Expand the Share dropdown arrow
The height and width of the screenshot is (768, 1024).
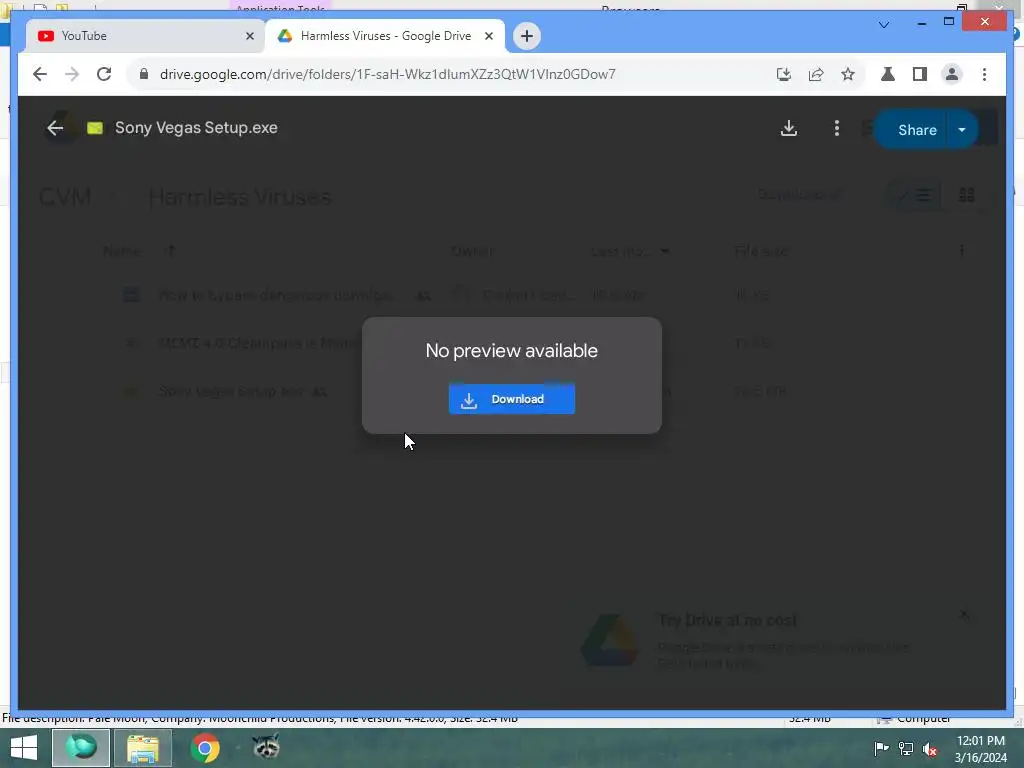coord(962,130)
